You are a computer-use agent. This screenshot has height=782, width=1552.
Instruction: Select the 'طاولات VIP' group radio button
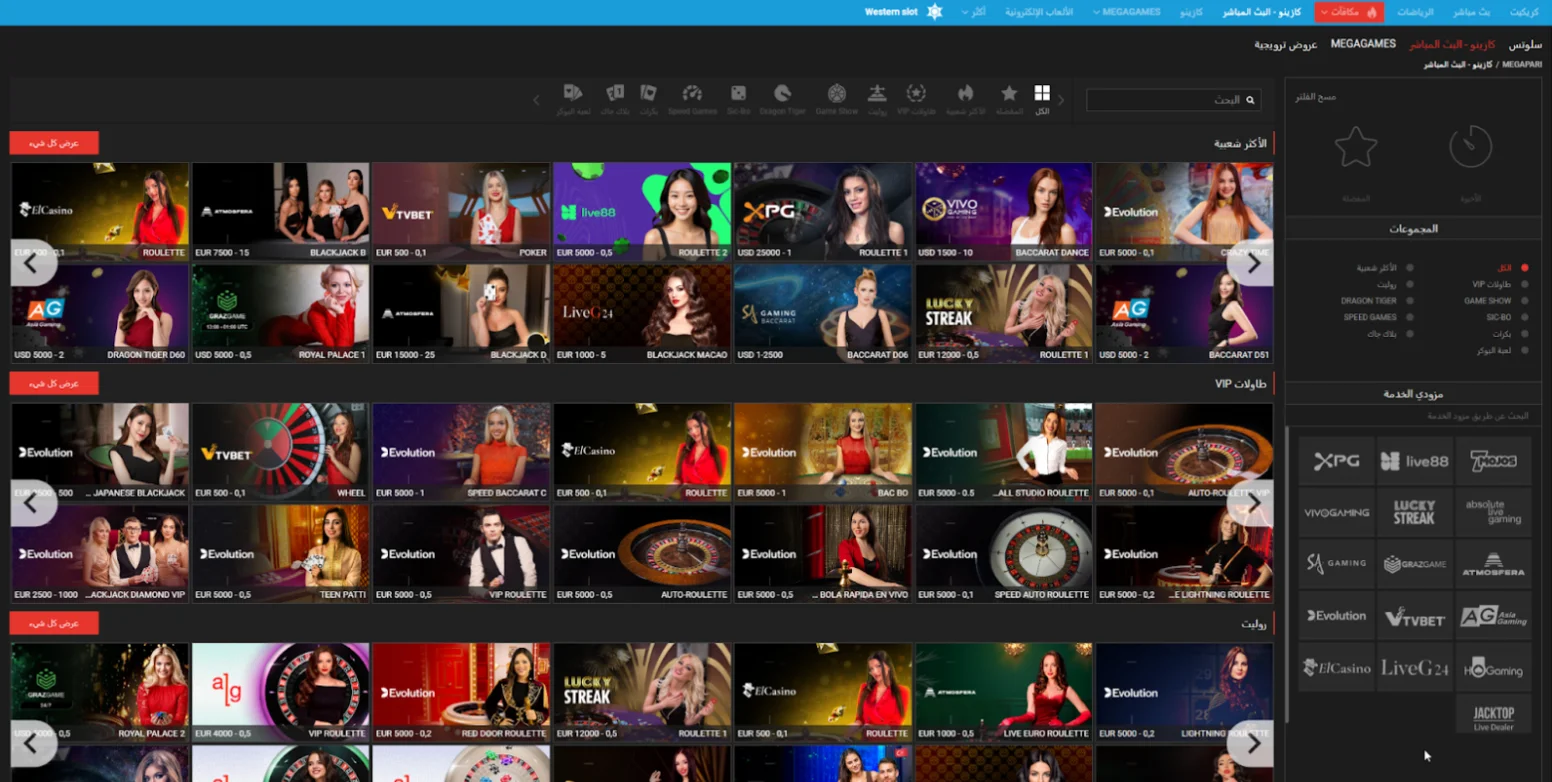coord(1524,284)
